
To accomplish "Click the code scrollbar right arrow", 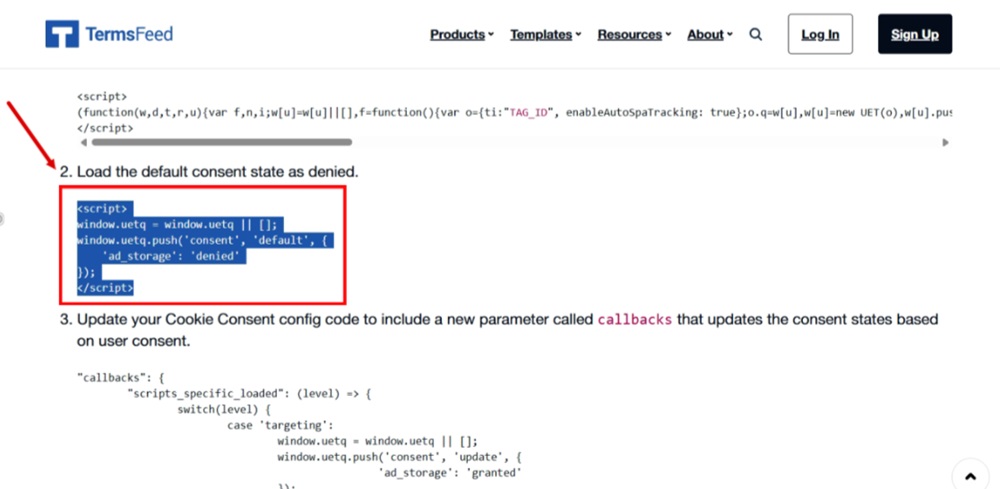I will pyautogui.click(x=945, y=142).
